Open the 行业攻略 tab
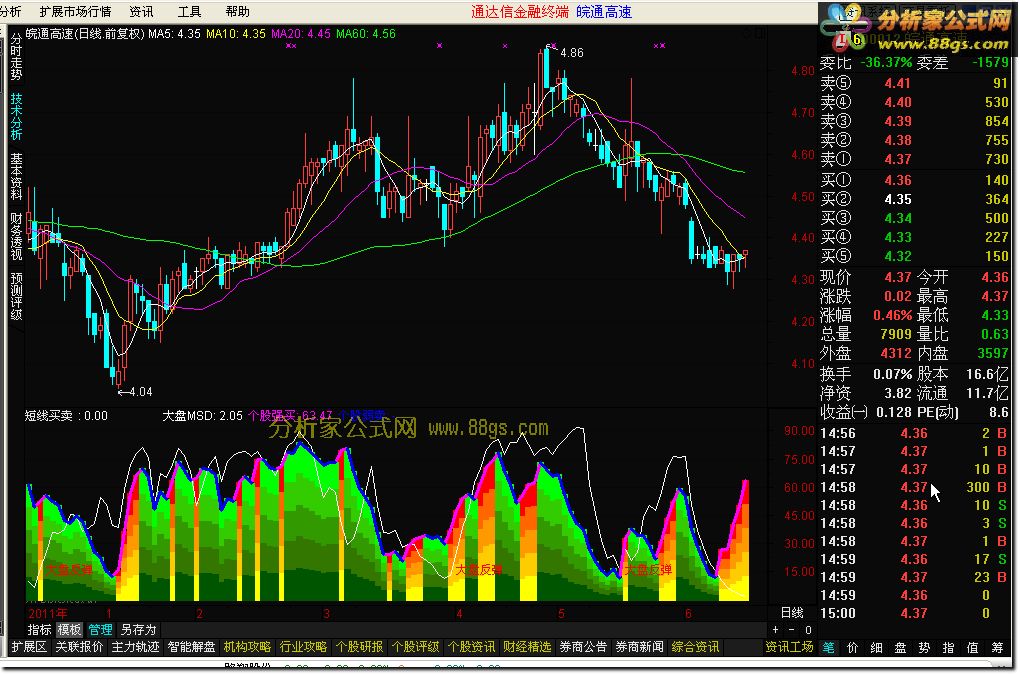The width and height of the screenshot is (1020, 674). point(303,647)
